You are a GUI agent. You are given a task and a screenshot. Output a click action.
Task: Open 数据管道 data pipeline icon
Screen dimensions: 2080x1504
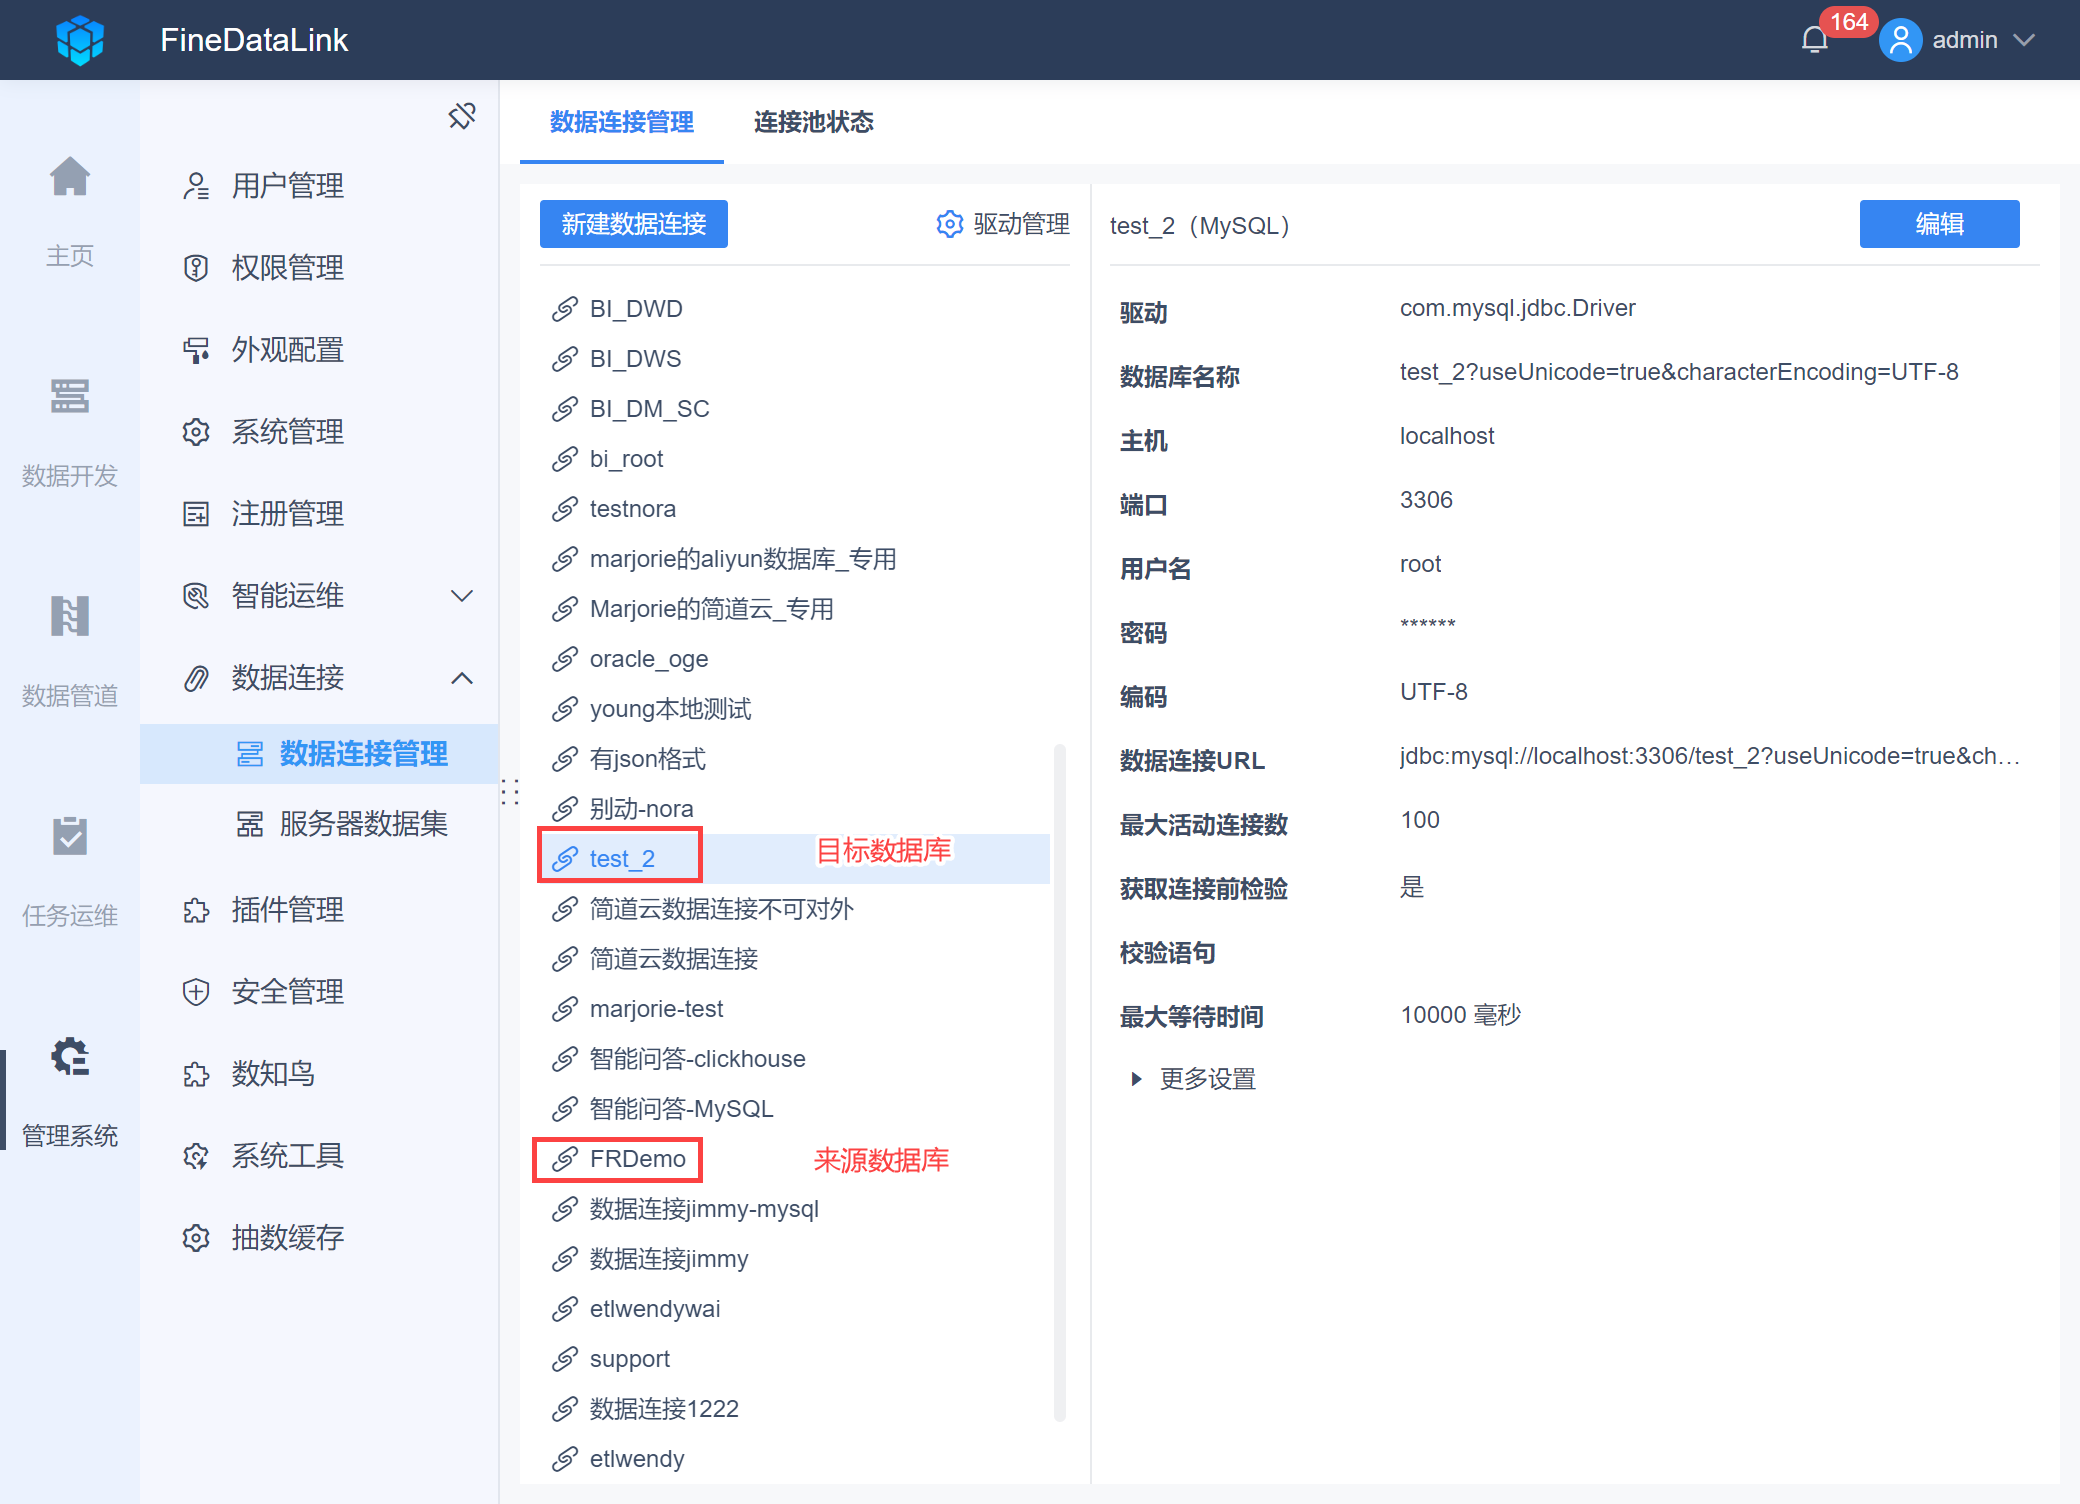70,617
